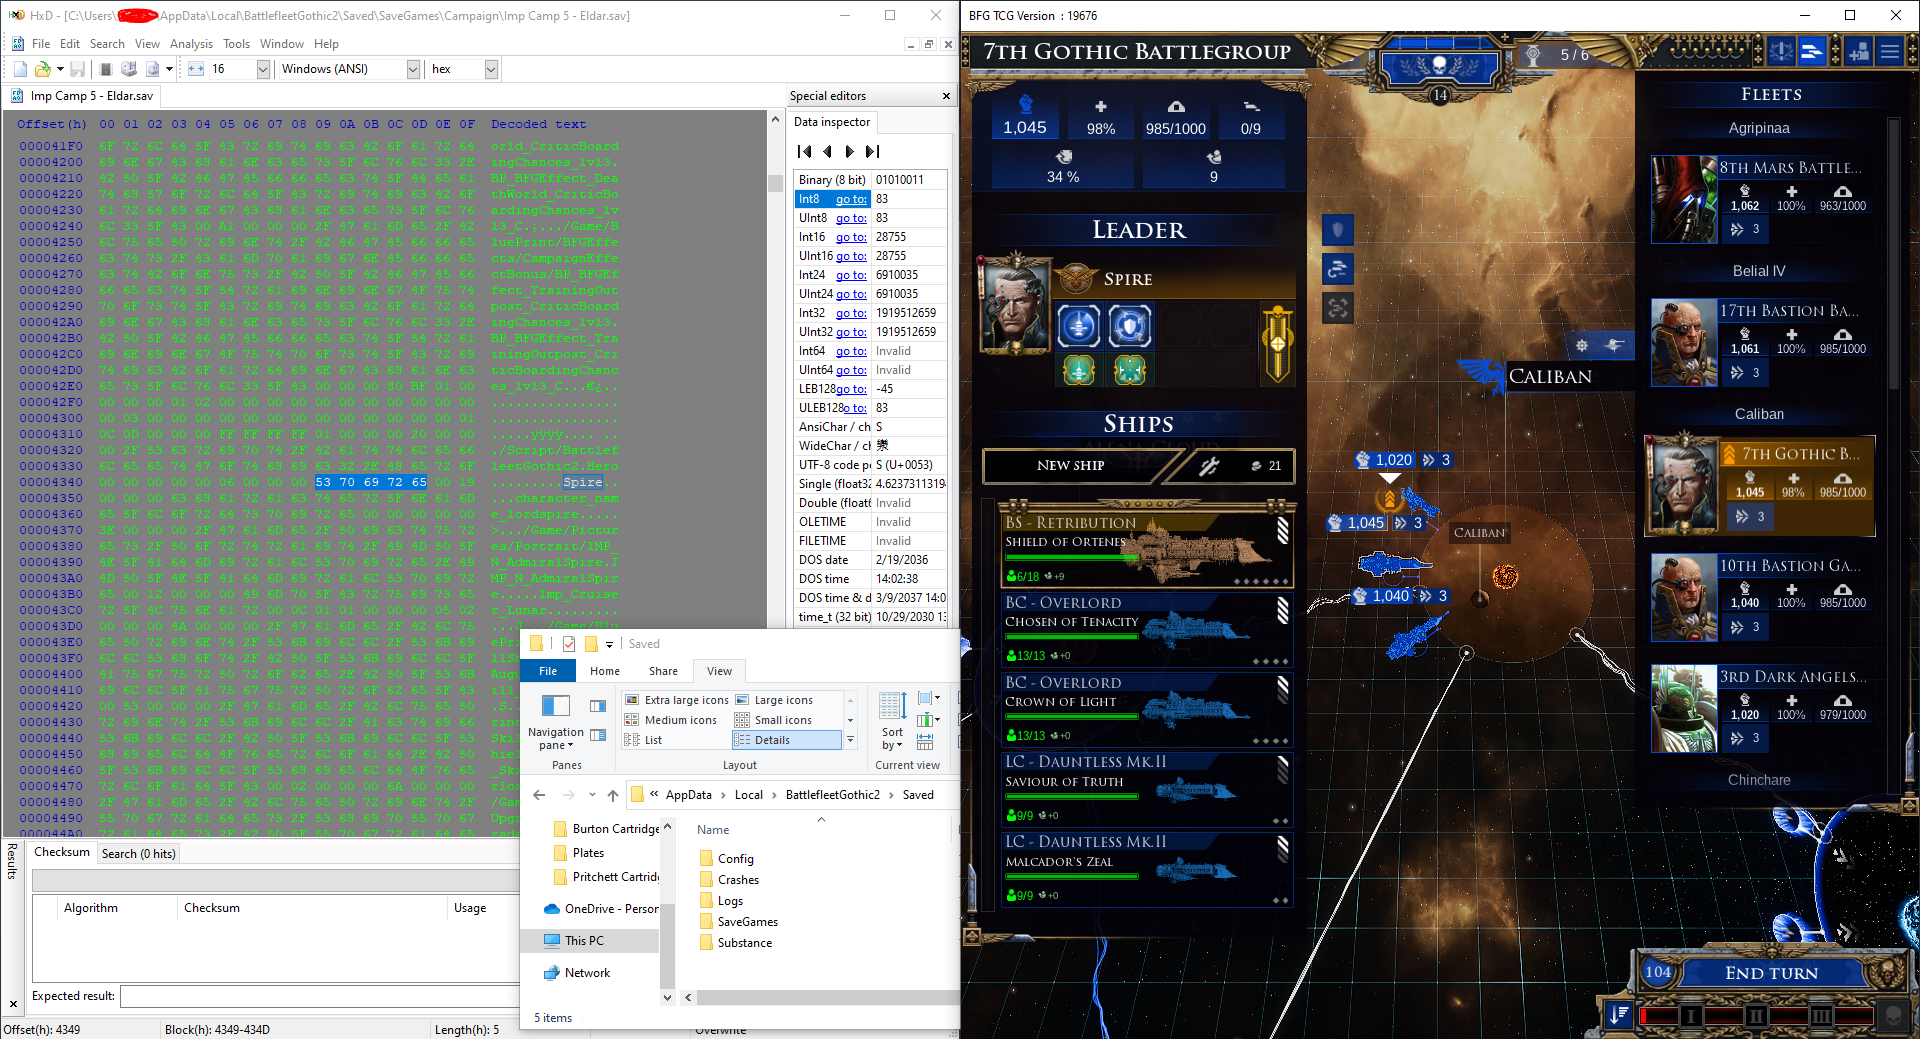Click the Caliban system gear icon
The image size is (1920, 1039).
click(1582, 346)
